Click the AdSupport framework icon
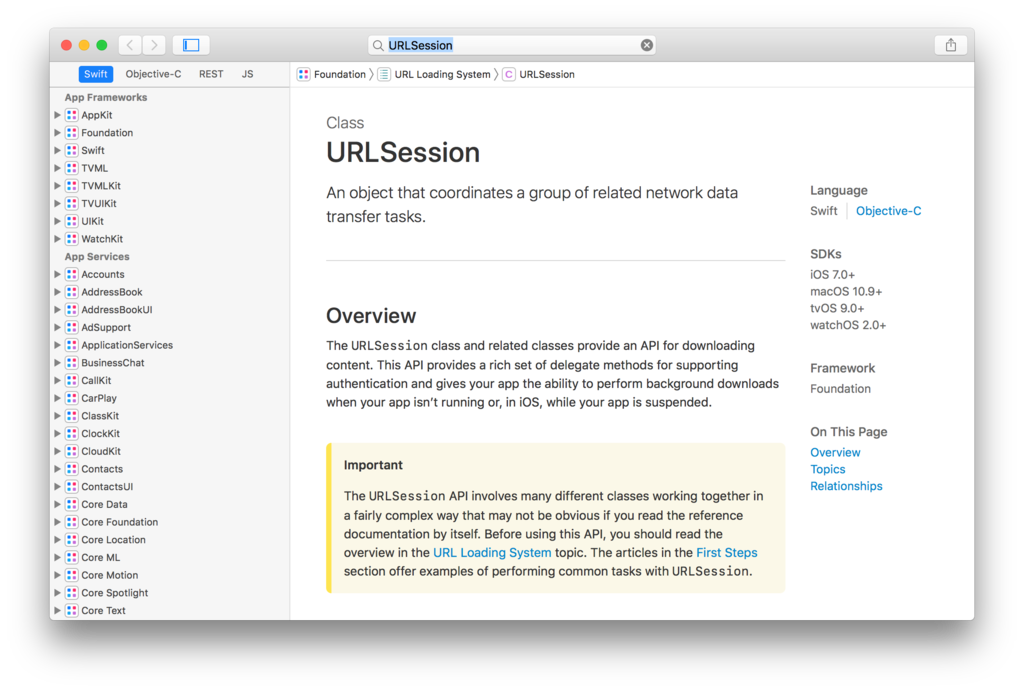1024x691 pixels. coord(72,327)
